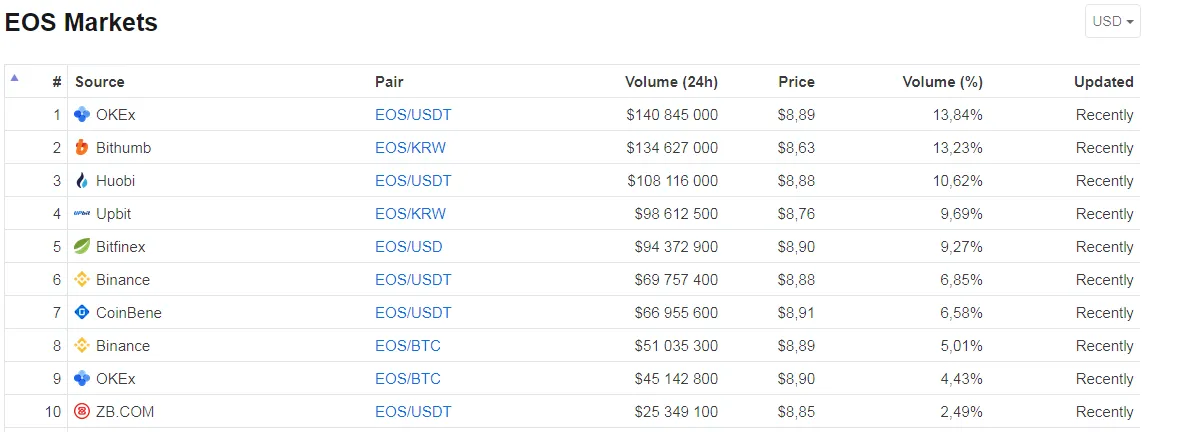
Task: Click the Huobi source name
Action: pyautogui.click(x=116, y=181)
